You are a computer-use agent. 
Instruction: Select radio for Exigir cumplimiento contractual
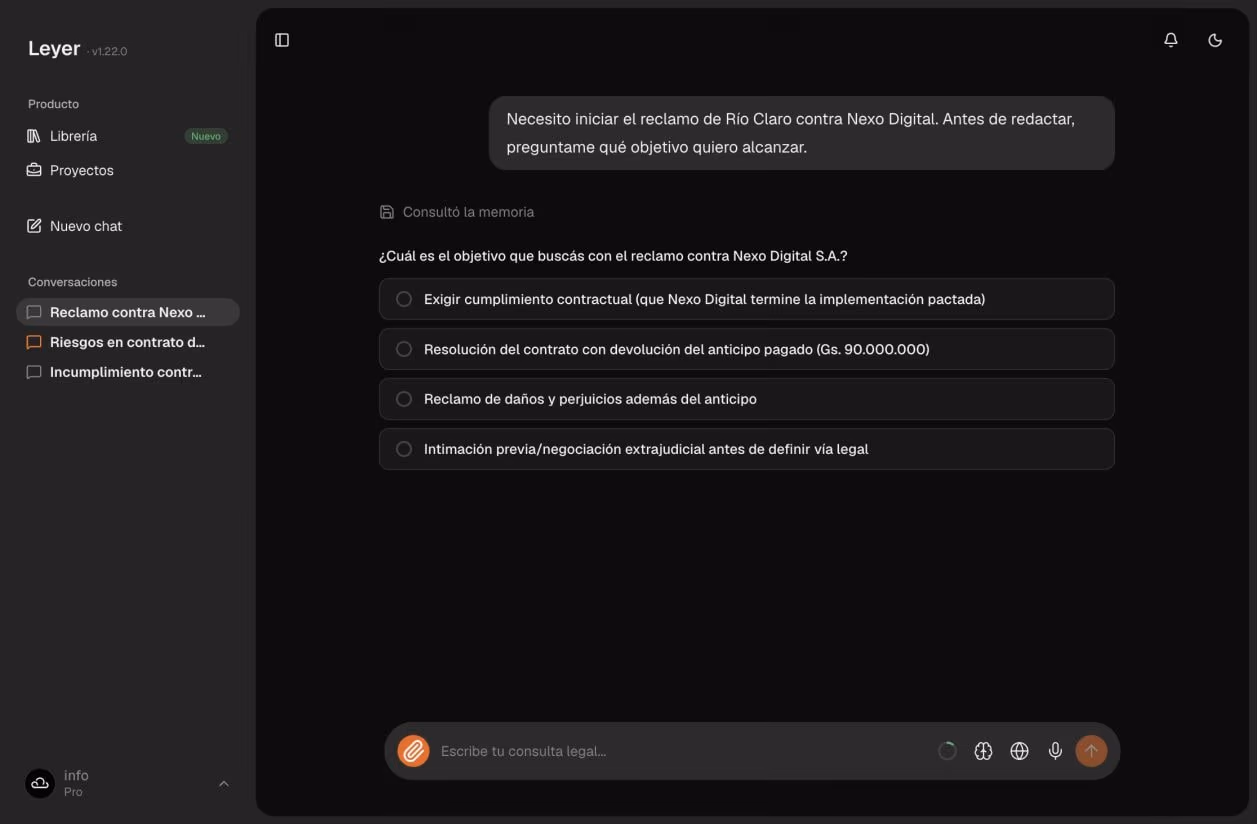point(404,299)
